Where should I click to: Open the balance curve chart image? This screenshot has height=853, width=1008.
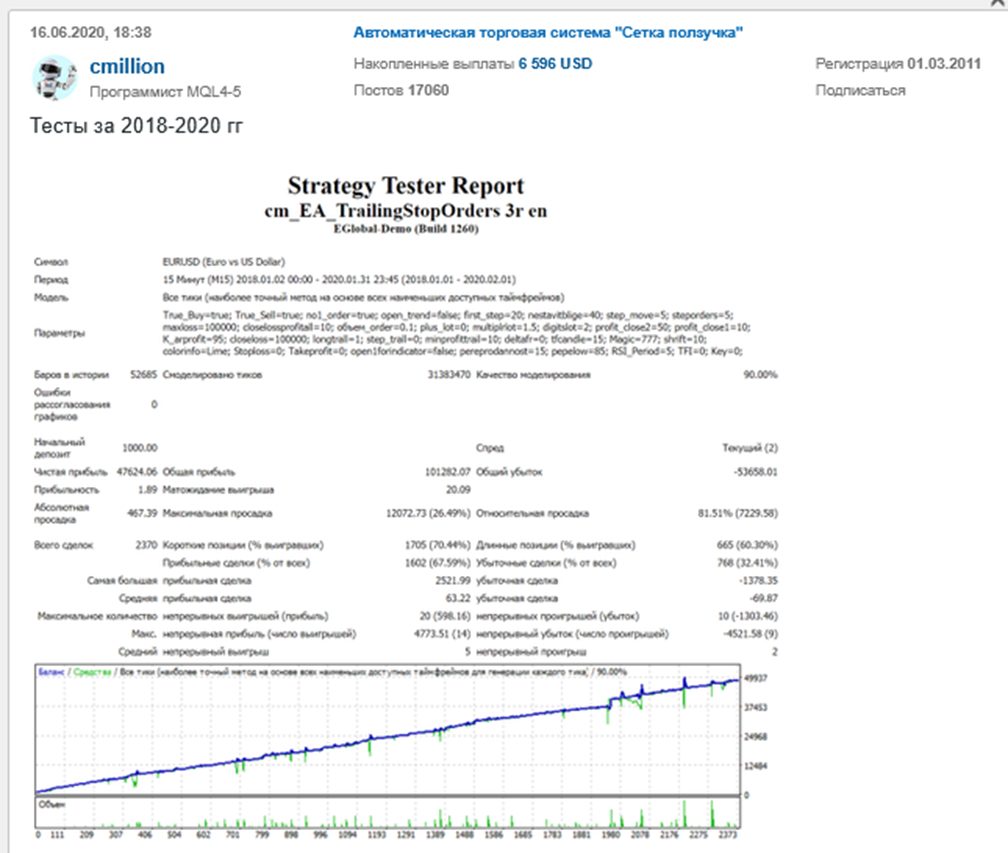point(388,730)
